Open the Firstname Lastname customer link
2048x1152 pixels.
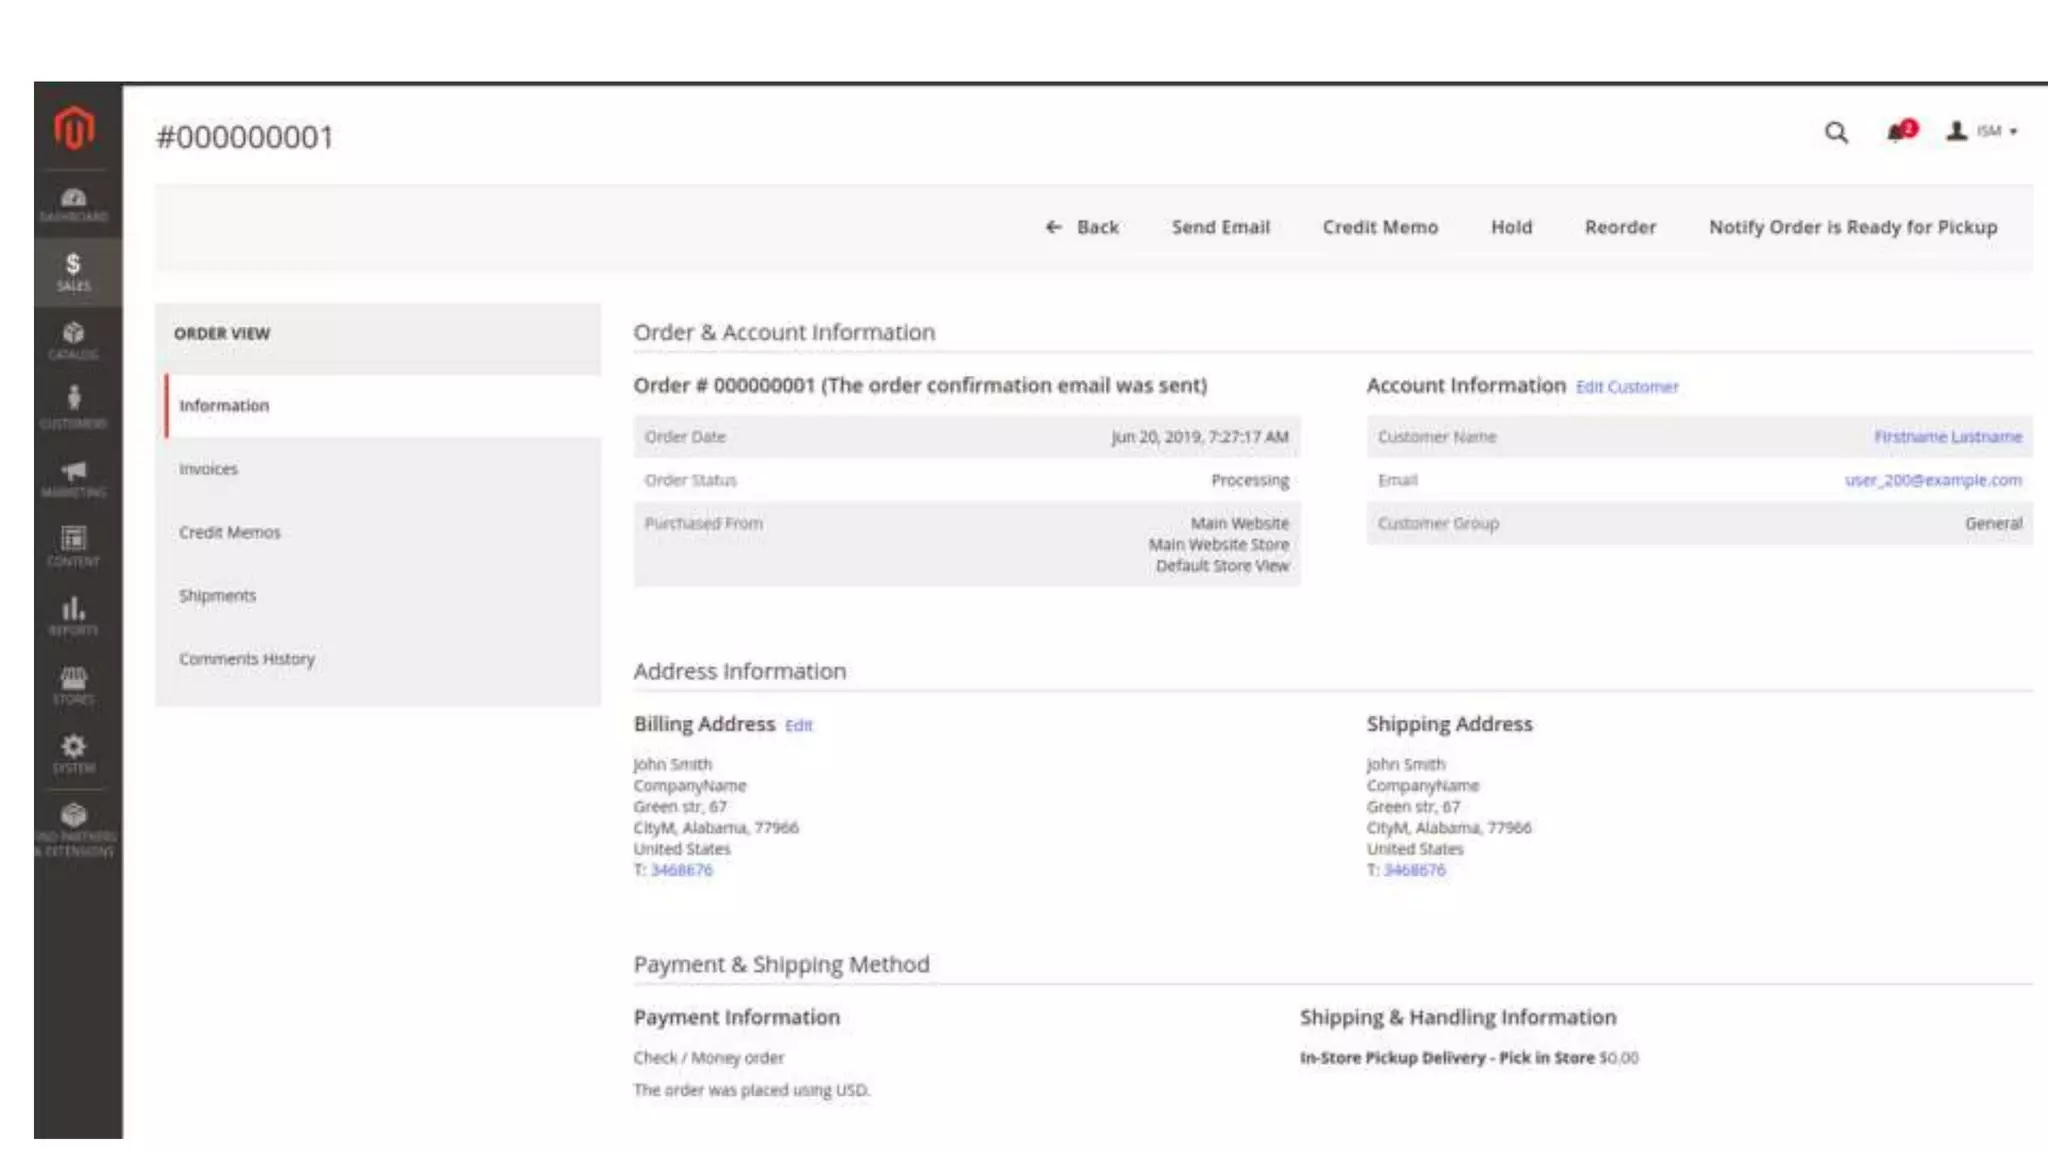coord(1947,437)
